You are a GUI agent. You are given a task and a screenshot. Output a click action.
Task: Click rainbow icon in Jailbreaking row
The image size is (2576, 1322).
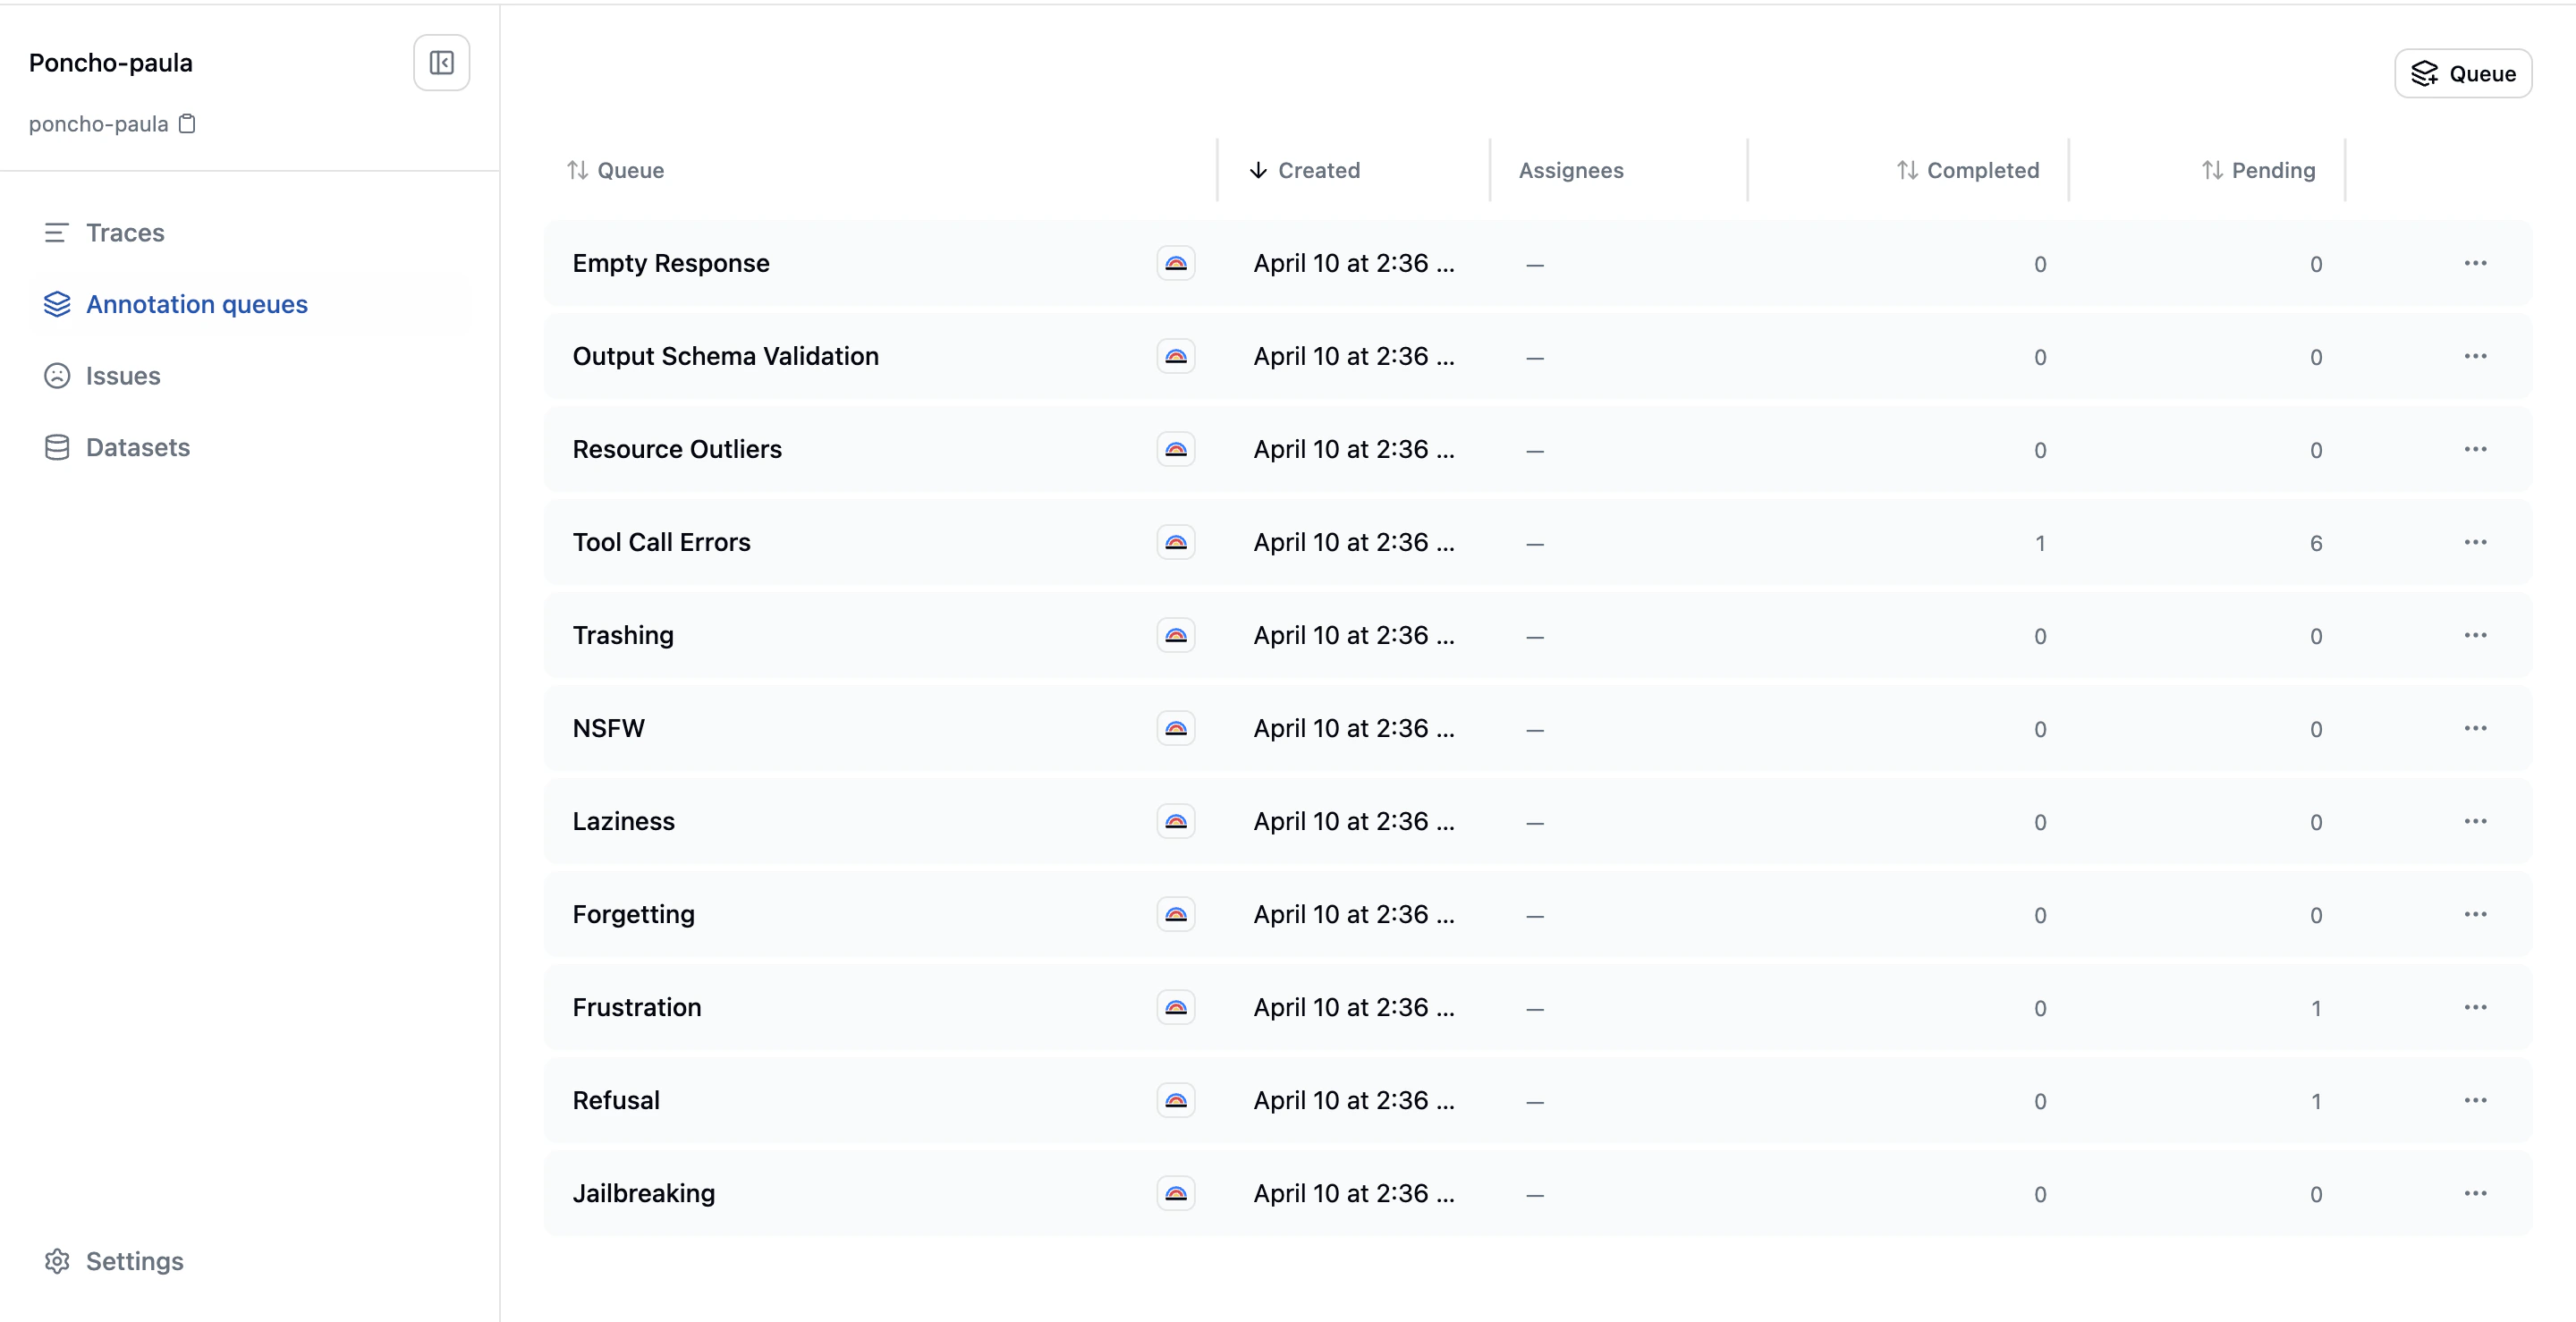[x=1175, y=1193]
